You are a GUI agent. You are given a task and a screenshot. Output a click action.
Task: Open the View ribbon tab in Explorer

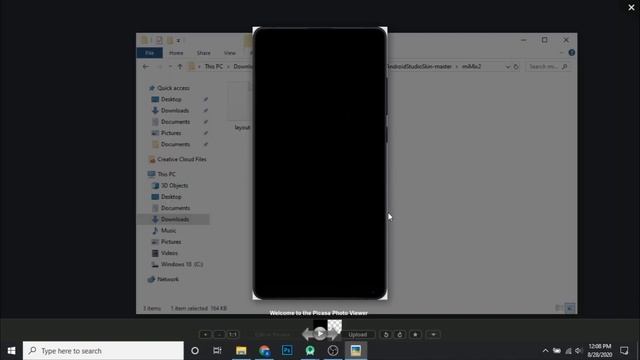pyautogui.click(x=230, y=53)
